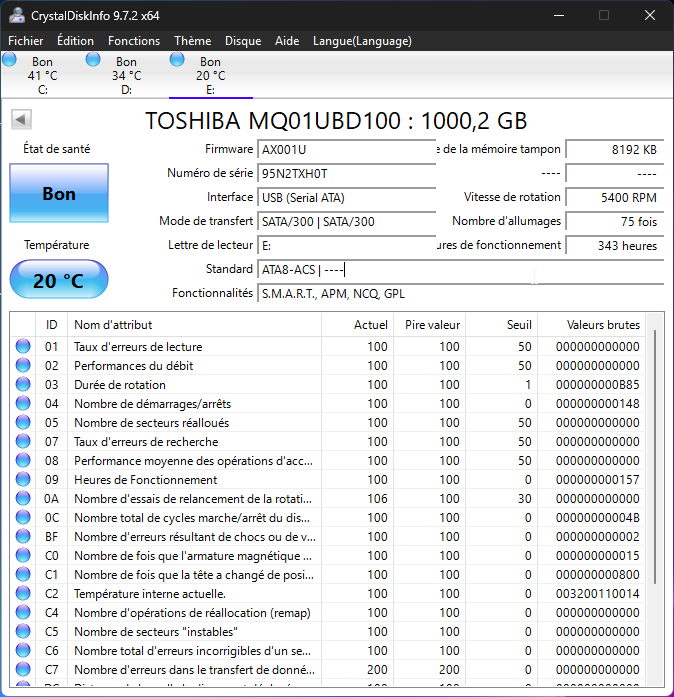
Task: Click the Firmware field AX001U
Action: 346,149
